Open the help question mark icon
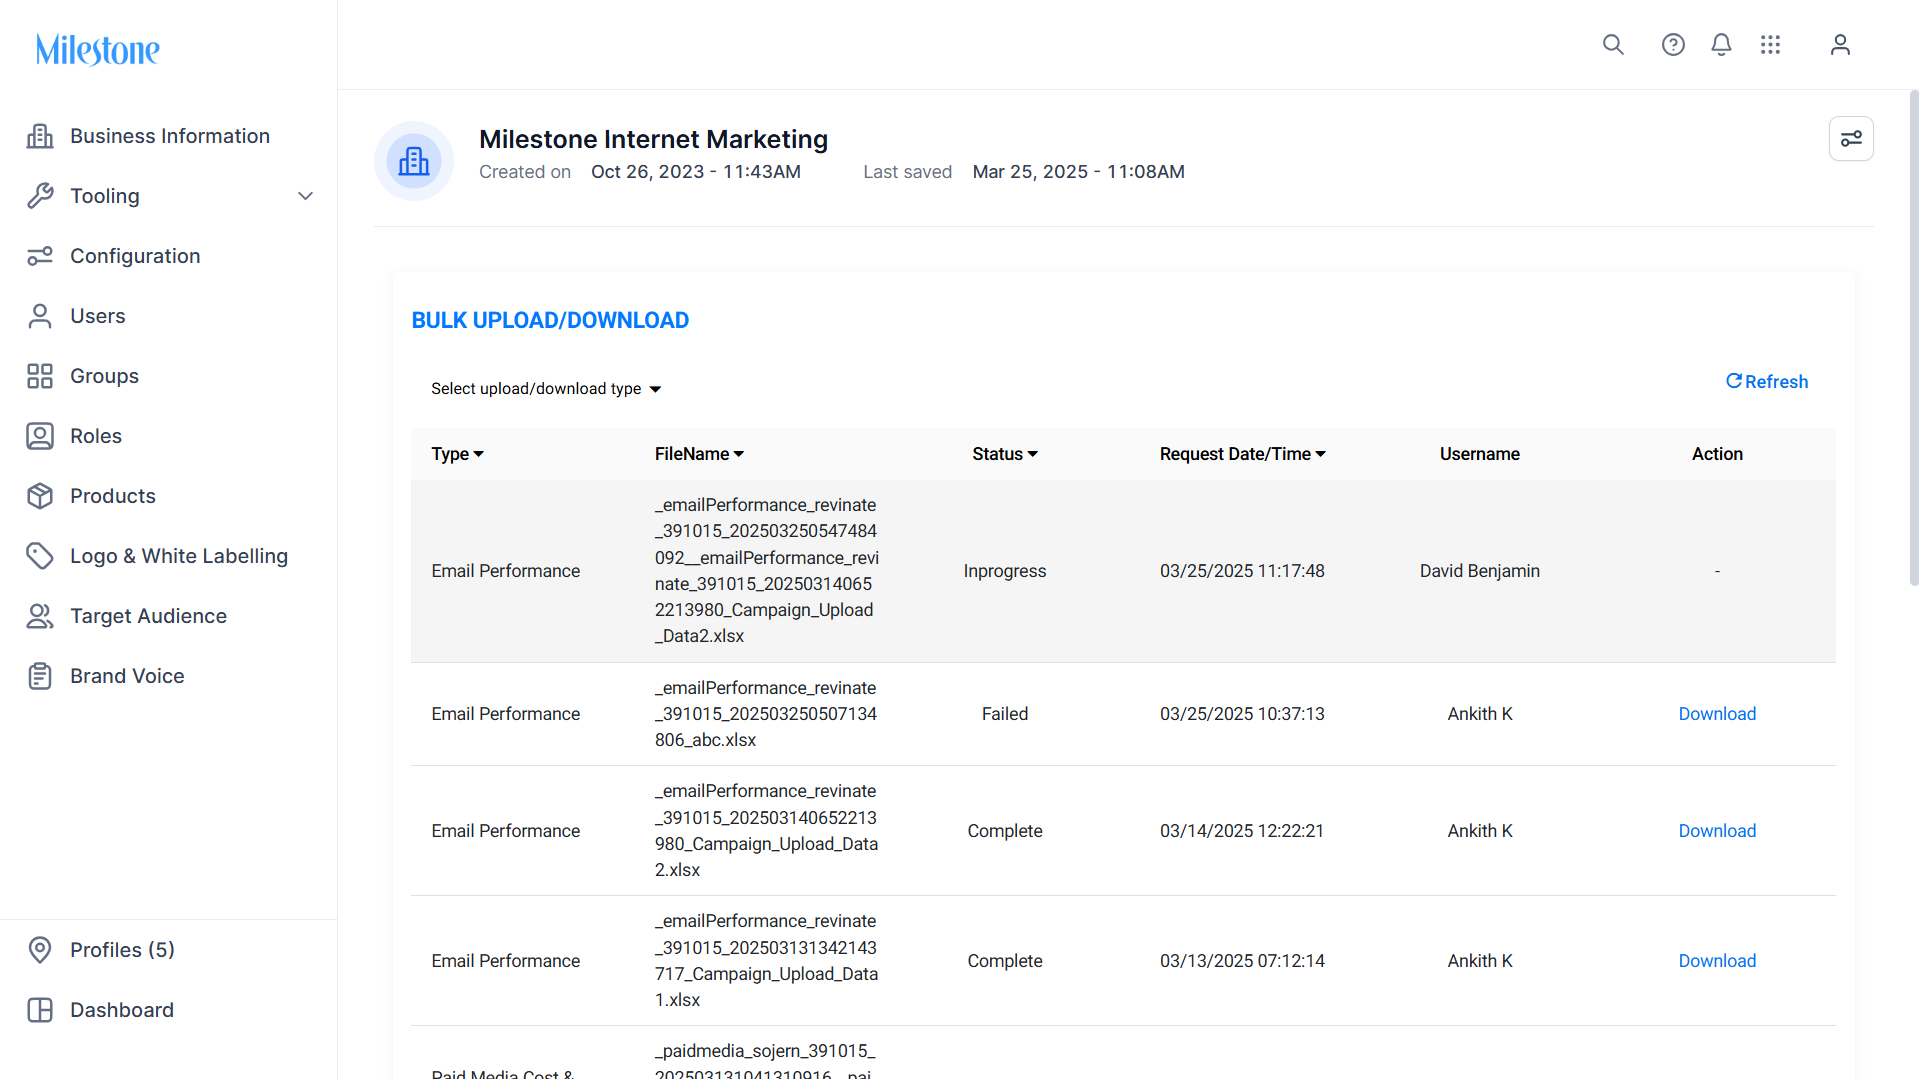The image size is (1919, 1079). pos(1673,45)
